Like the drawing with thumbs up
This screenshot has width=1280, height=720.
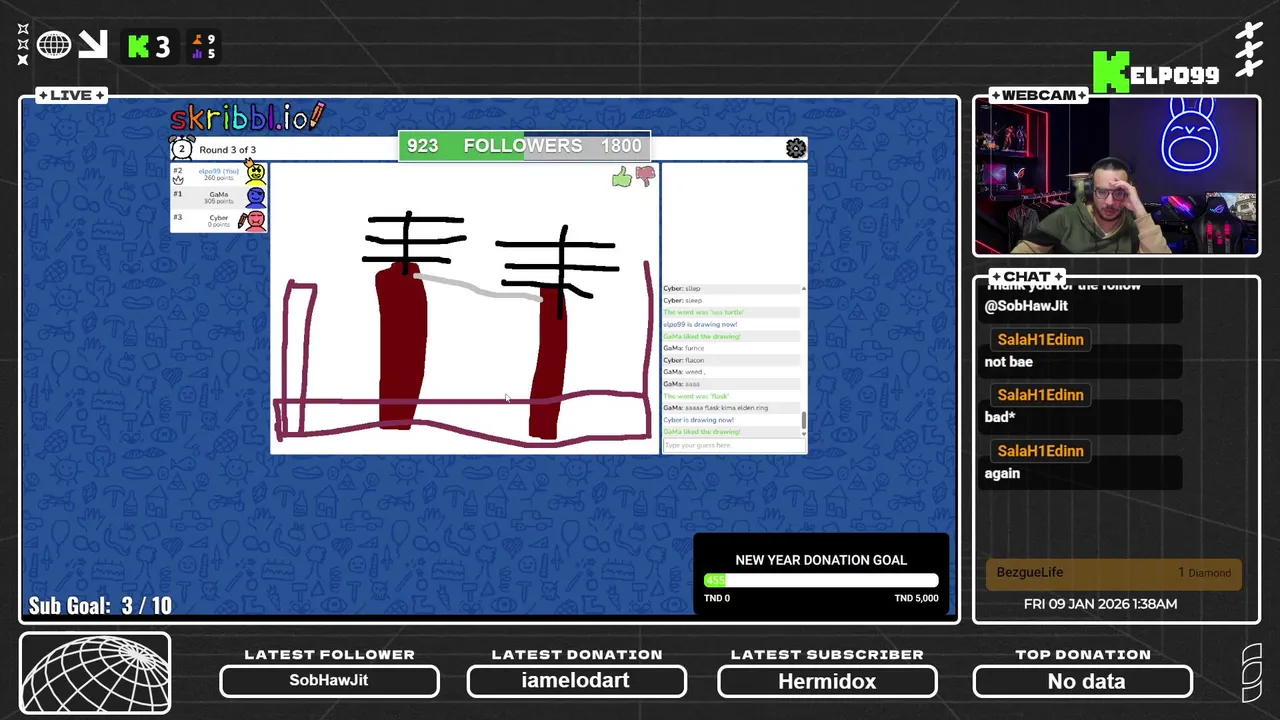[x=622, y=178]
